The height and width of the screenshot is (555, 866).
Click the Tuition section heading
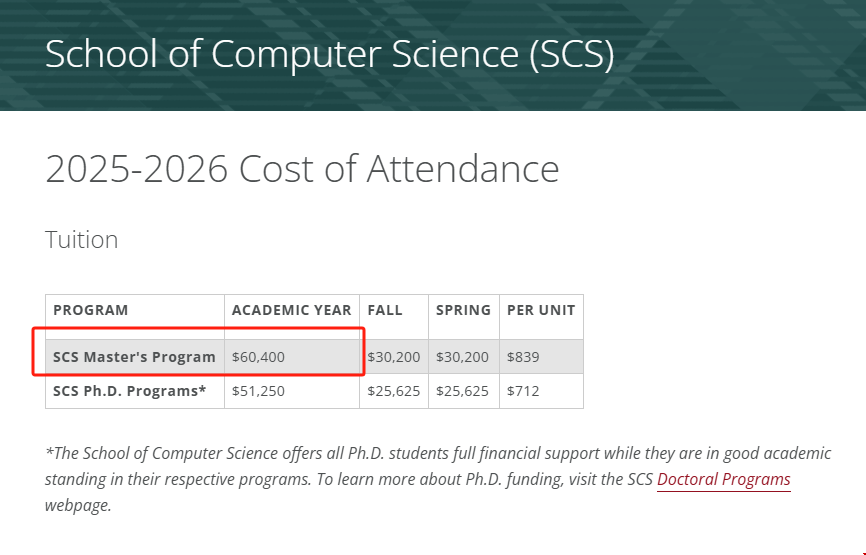click(82, 240)
